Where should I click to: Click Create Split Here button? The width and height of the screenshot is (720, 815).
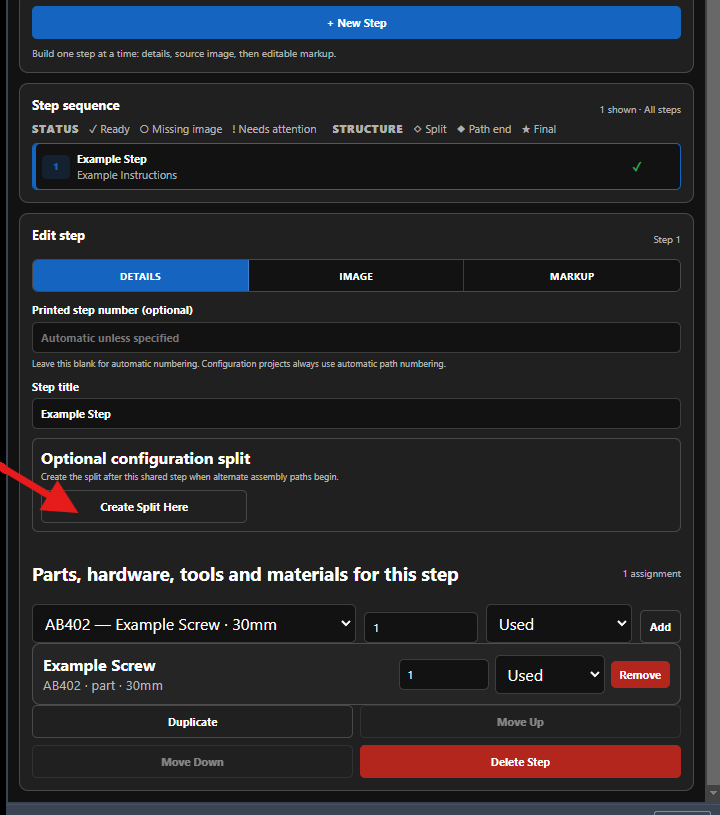coord(144,507)
